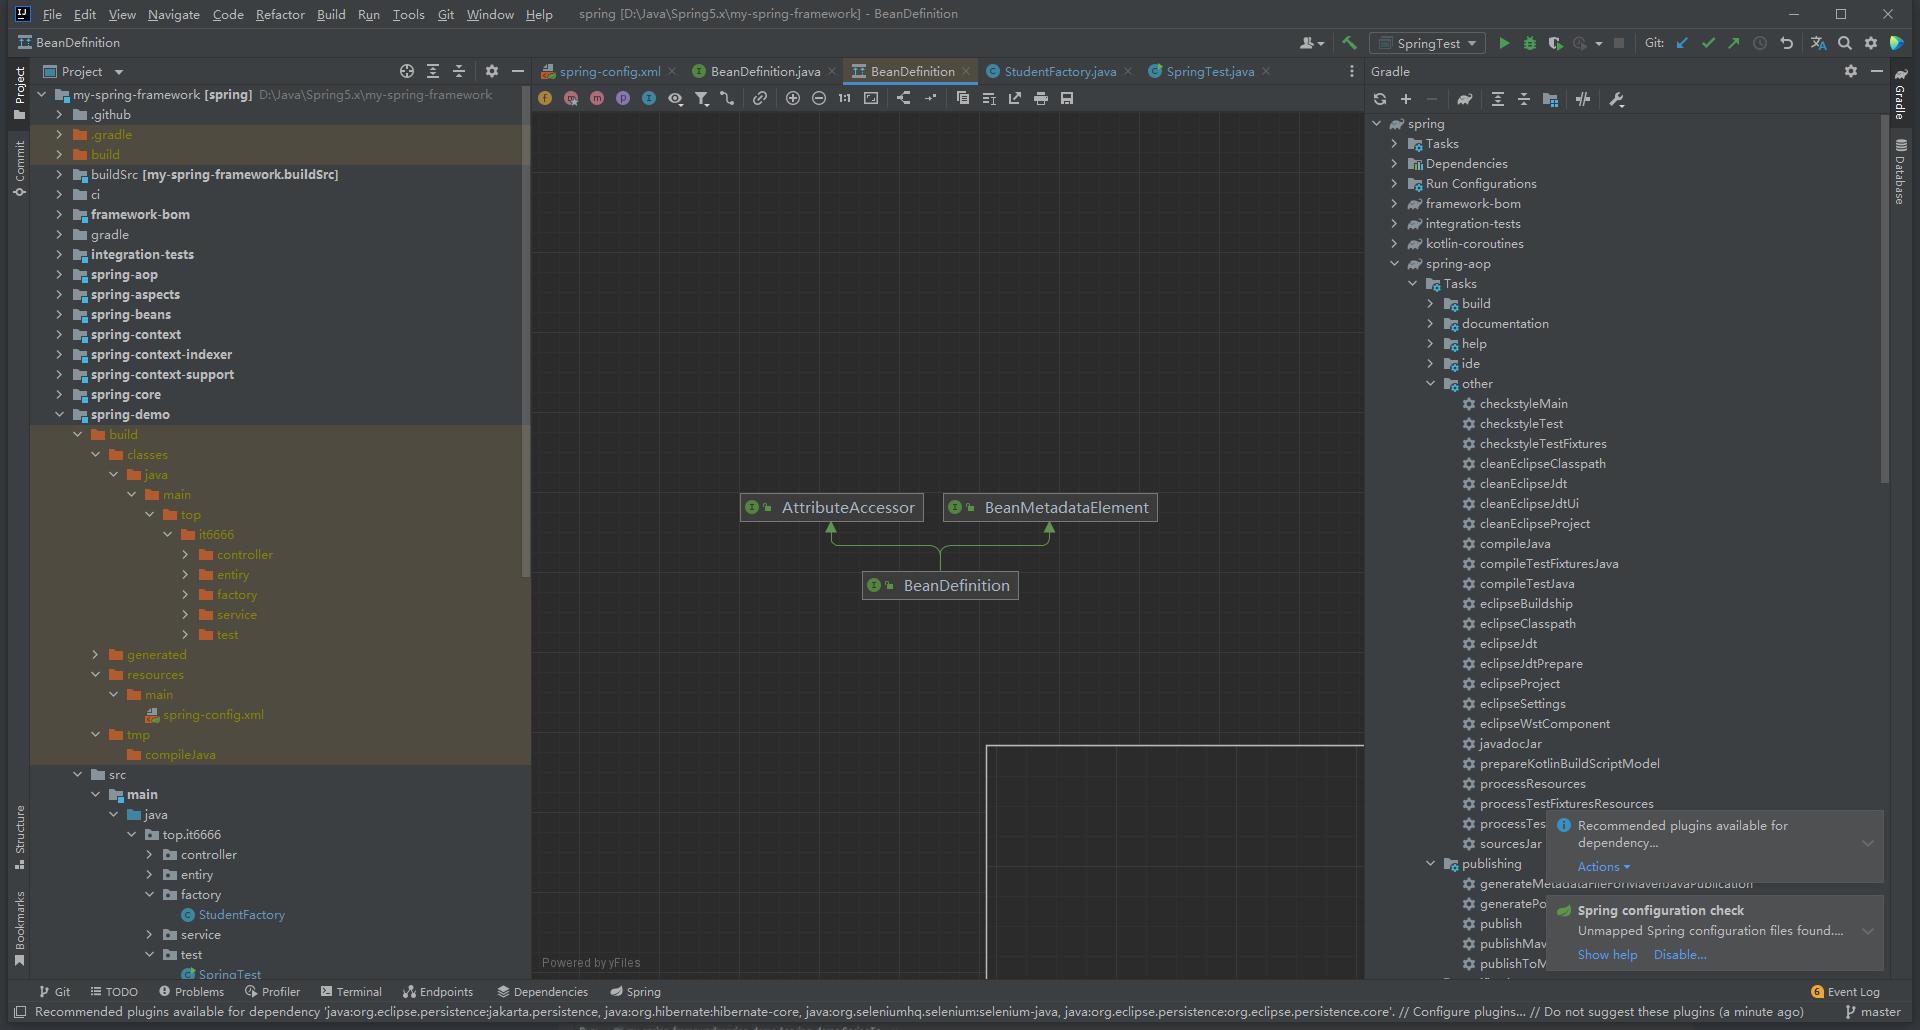This screenshot has width=1920, height=1030.
Task: Click the Execute Gradle Task elephant icon
Action: click(x=1464, y=99)
